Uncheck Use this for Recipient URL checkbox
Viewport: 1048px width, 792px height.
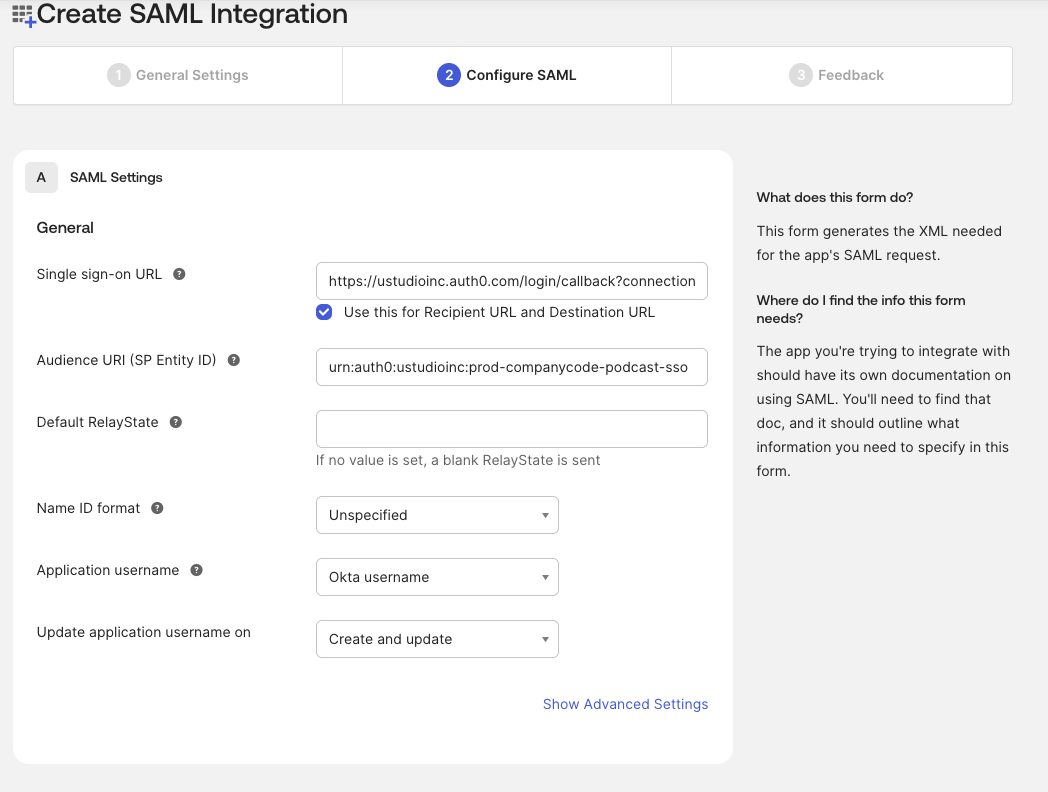(324, 312)
